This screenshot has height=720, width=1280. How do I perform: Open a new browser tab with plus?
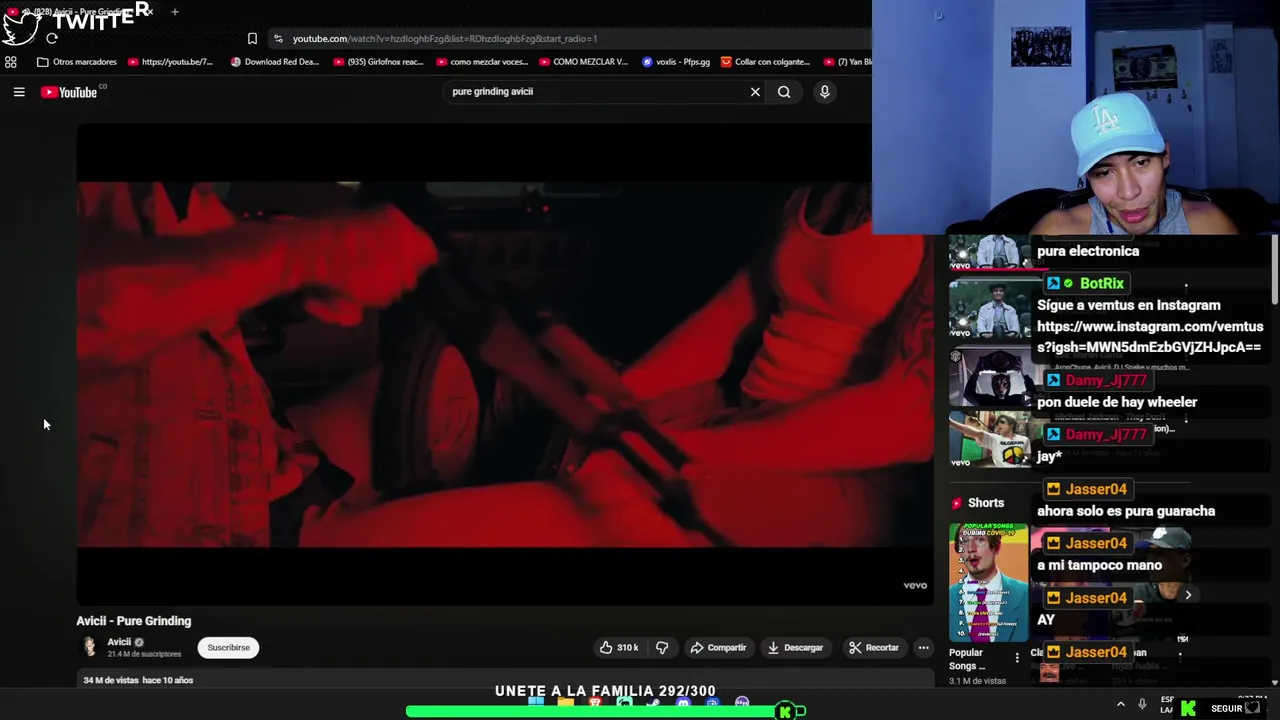tap(175, 12)
